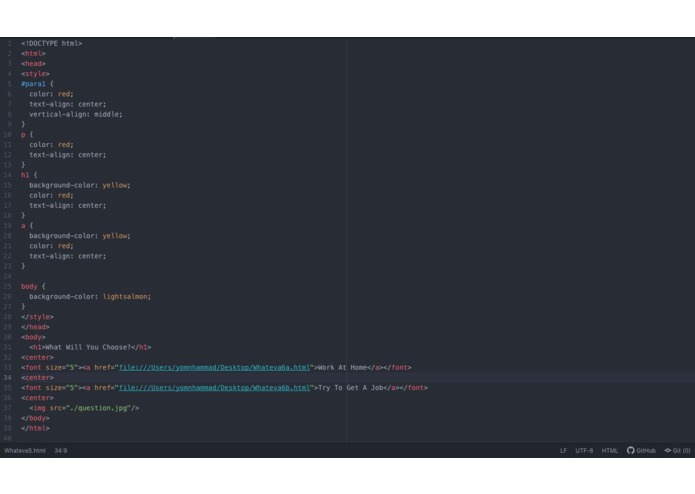Click the opening <head> tag on line 3

pyautogui.click(x=33, y=64)
